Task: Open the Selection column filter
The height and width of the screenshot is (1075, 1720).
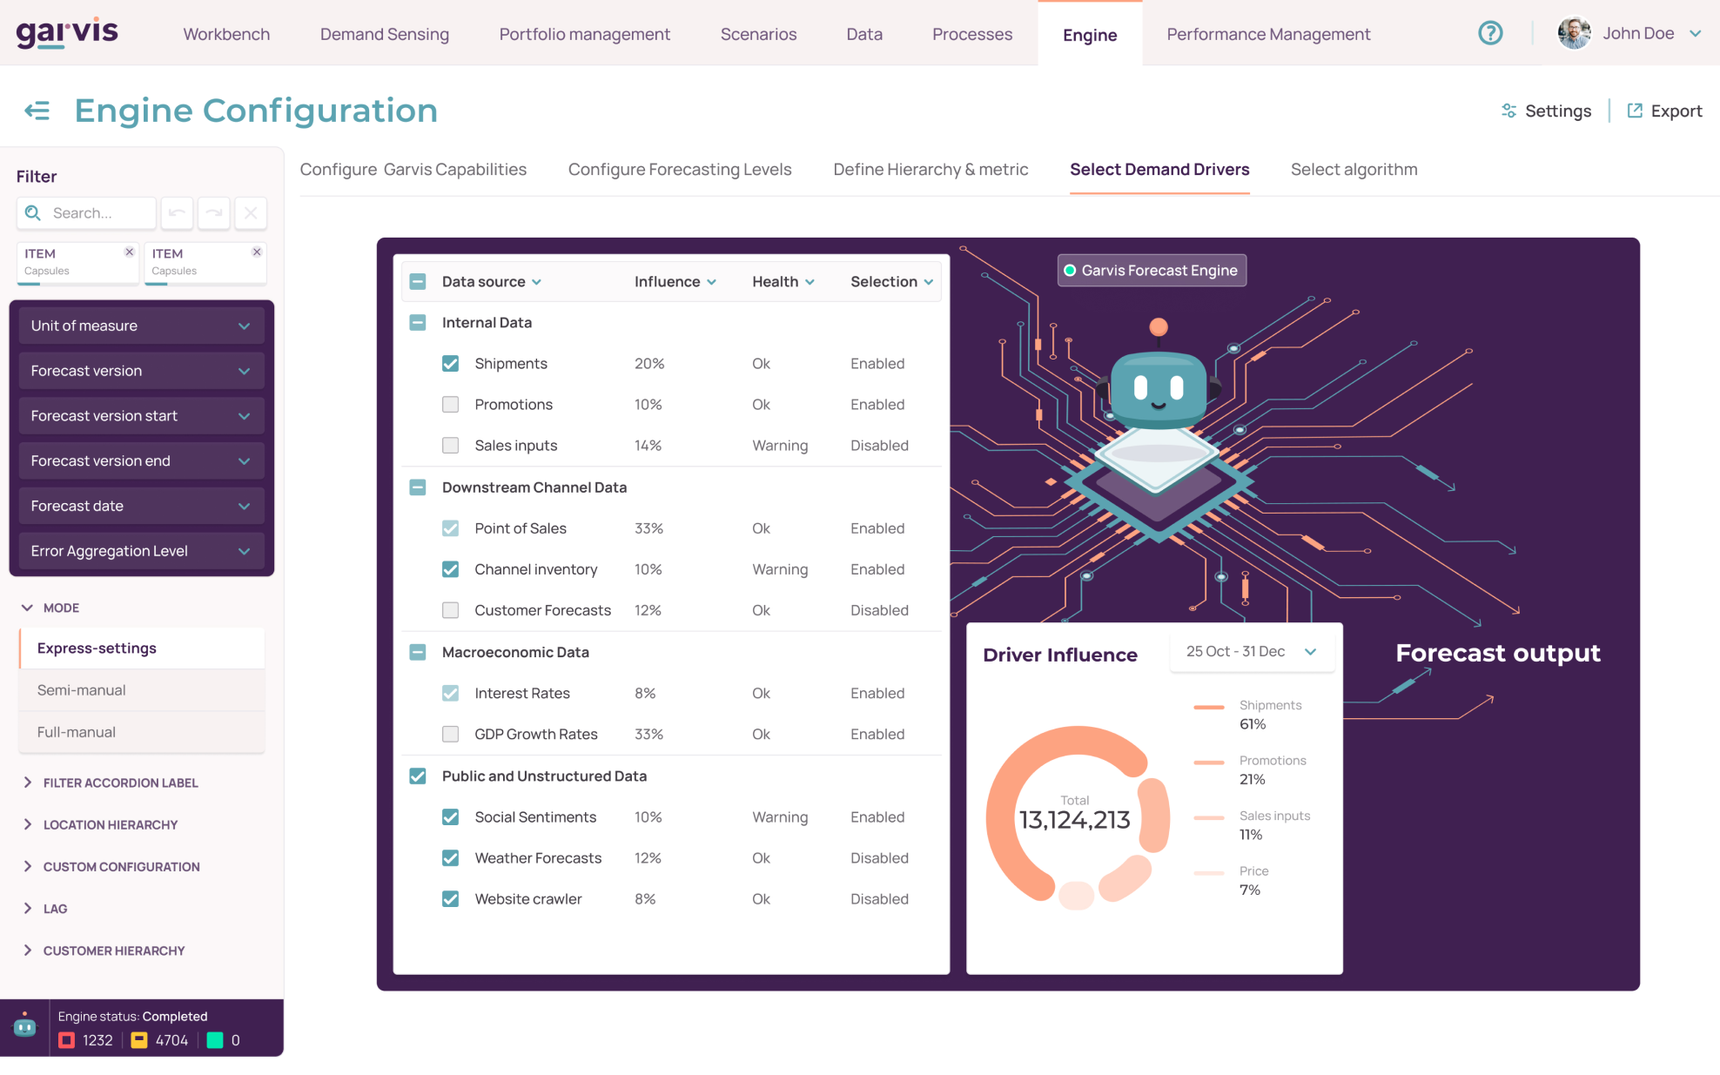Action: 892,282
